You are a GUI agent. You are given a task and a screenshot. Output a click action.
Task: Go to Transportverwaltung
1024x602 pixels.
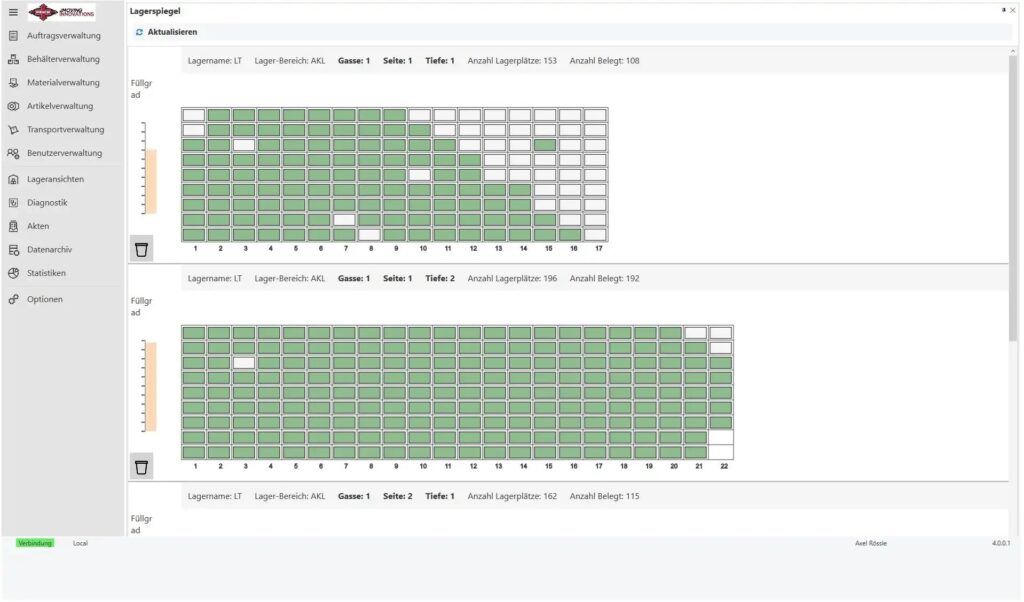(65, 130)
